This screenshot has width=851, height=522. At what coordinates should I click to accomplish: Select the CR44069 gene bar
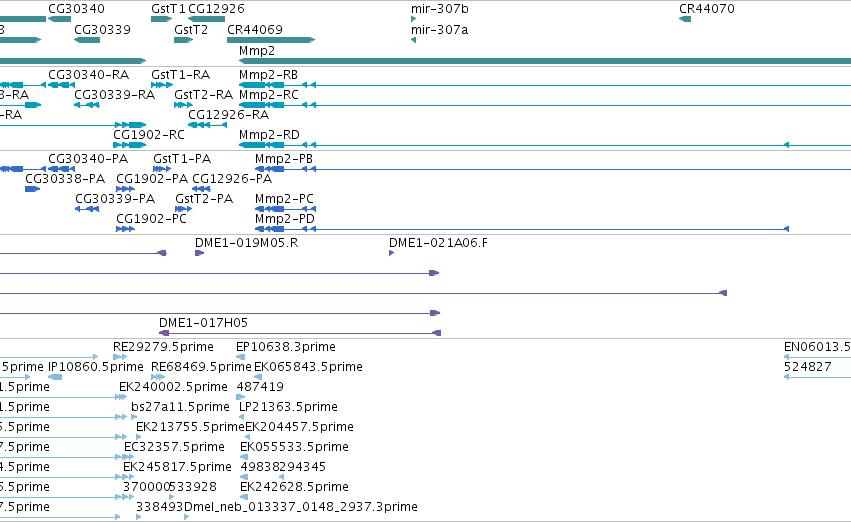coord(271,40)
